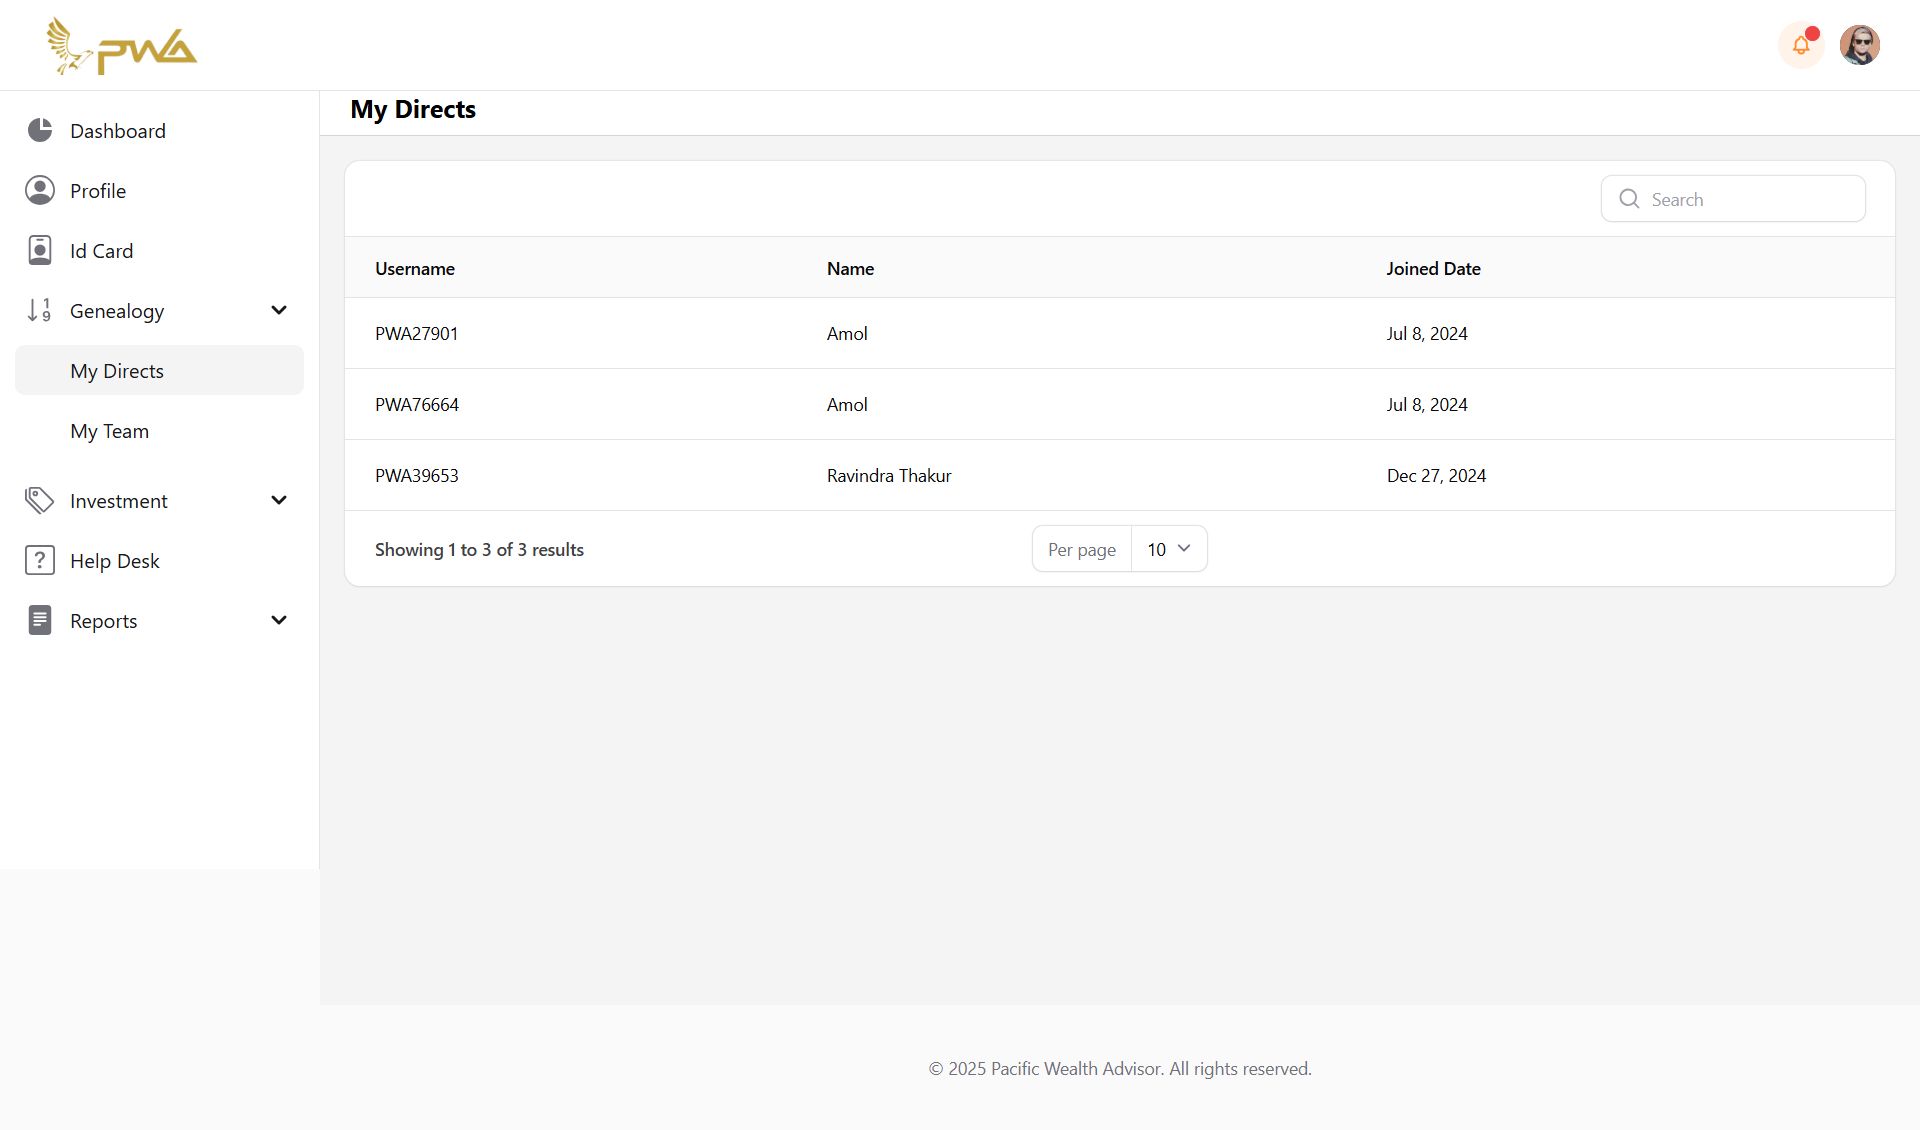Open the notification bell
Image resolution: width=1920 pixels, height=1130 pixels.
1801,45
